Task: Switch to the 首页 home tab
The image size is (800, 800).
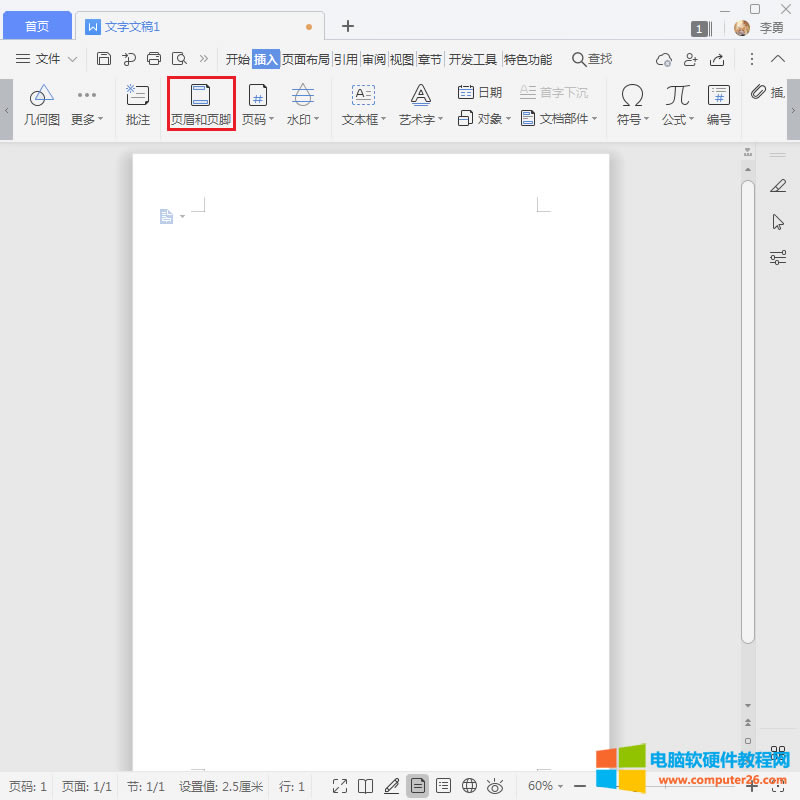Action: click(x=37, y=26)
